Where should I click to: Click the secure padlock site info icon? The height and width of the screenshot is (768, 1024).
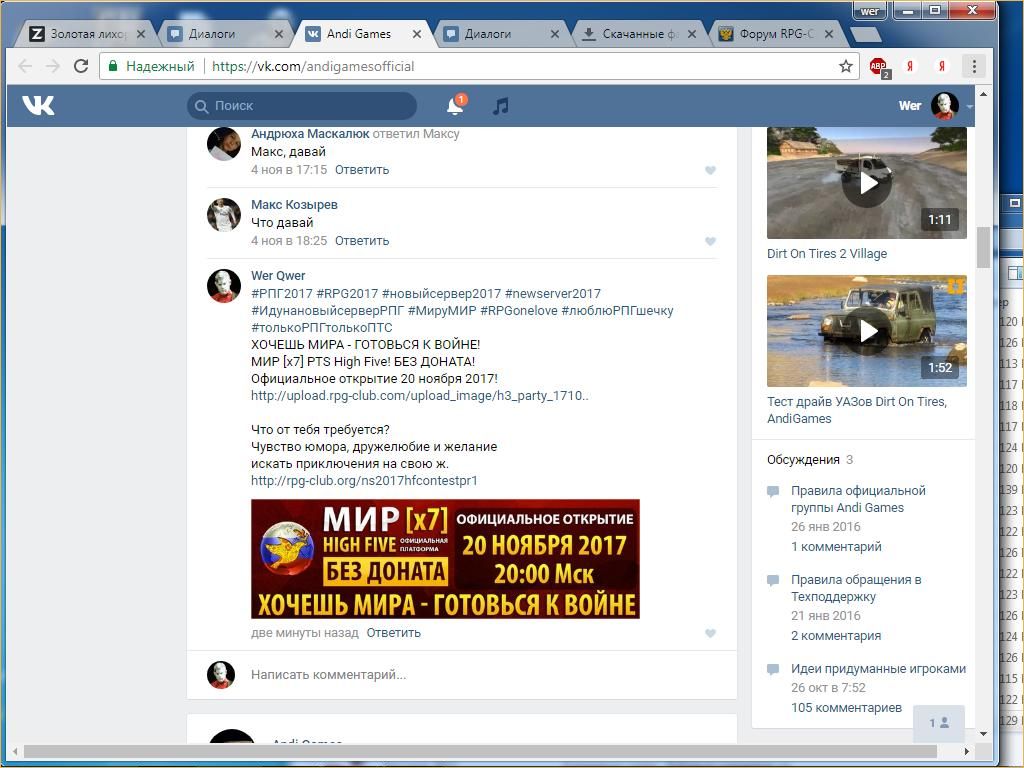tap(113, 66)
